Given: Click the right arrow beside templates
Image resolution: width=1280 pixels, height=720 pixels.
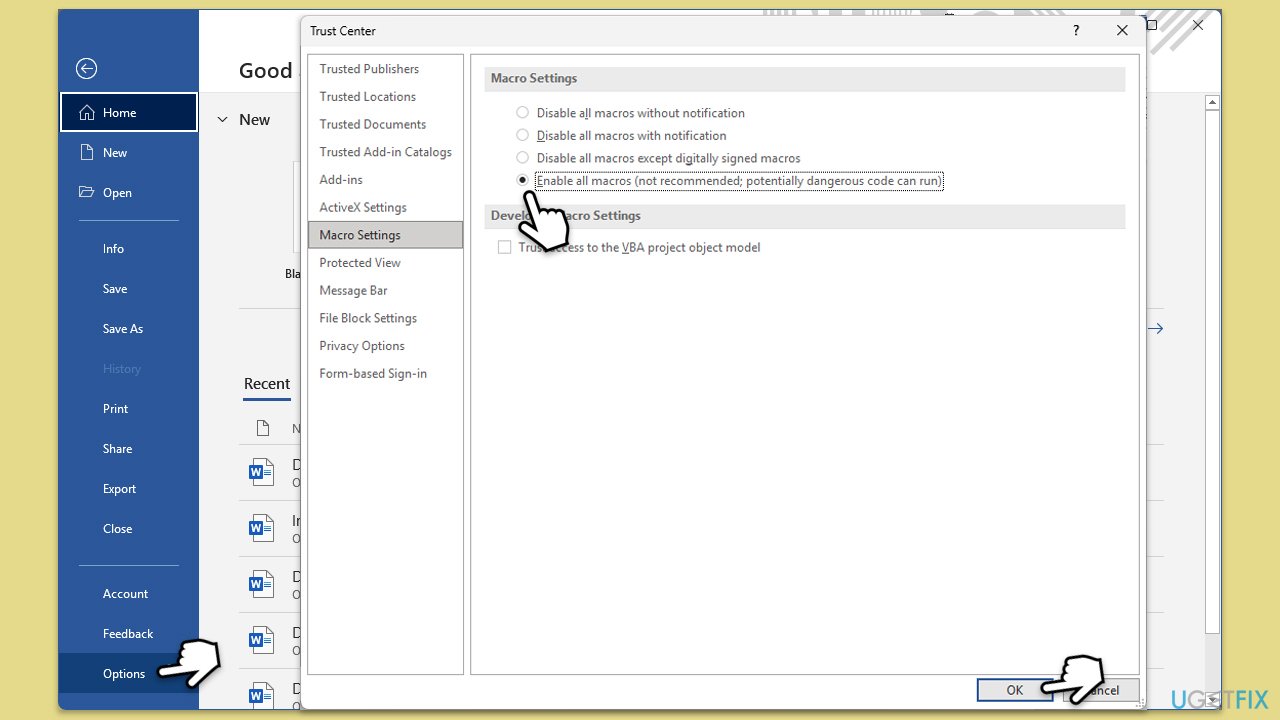Looking at the screenshot, I should pyautogui.click(x=1155, y=328).
